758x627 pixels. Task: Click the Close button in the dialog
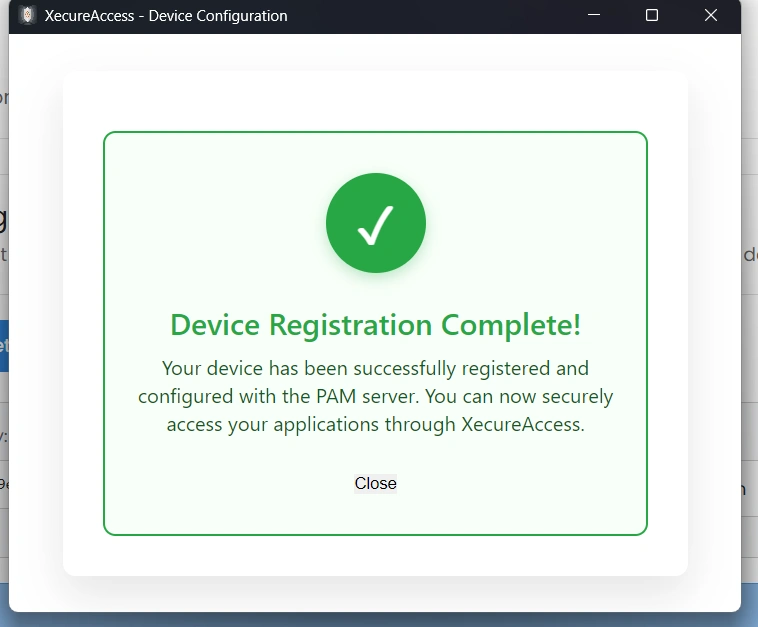pyautogui.click(x=375, y=483)
